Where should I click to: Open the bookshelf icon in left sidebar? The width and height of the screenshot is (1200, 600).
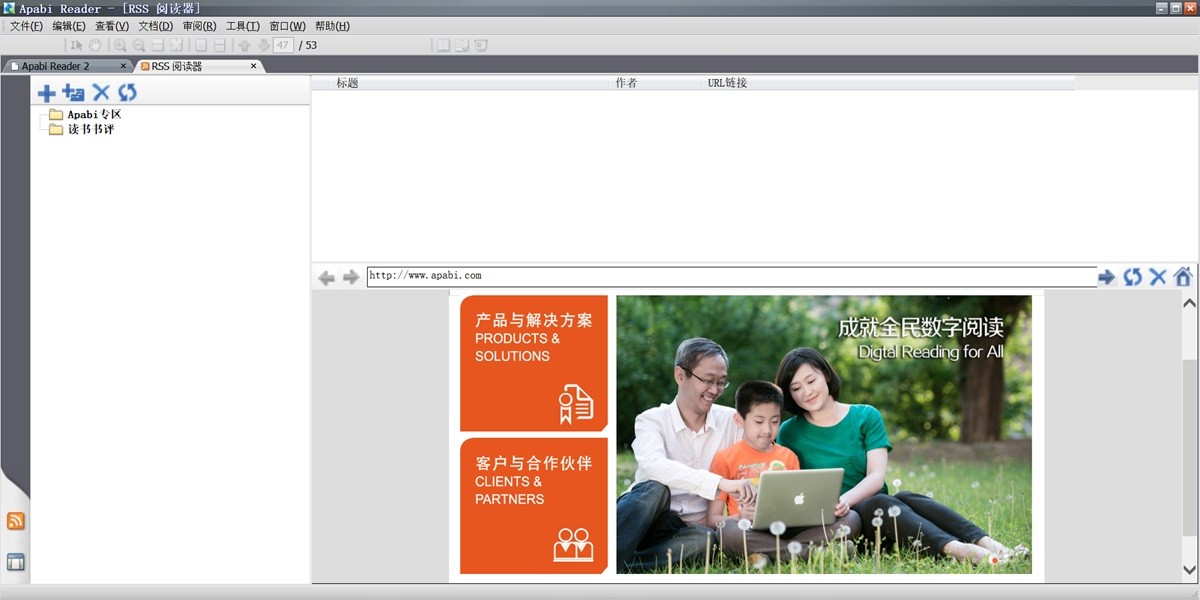click(x=16, y=561)
